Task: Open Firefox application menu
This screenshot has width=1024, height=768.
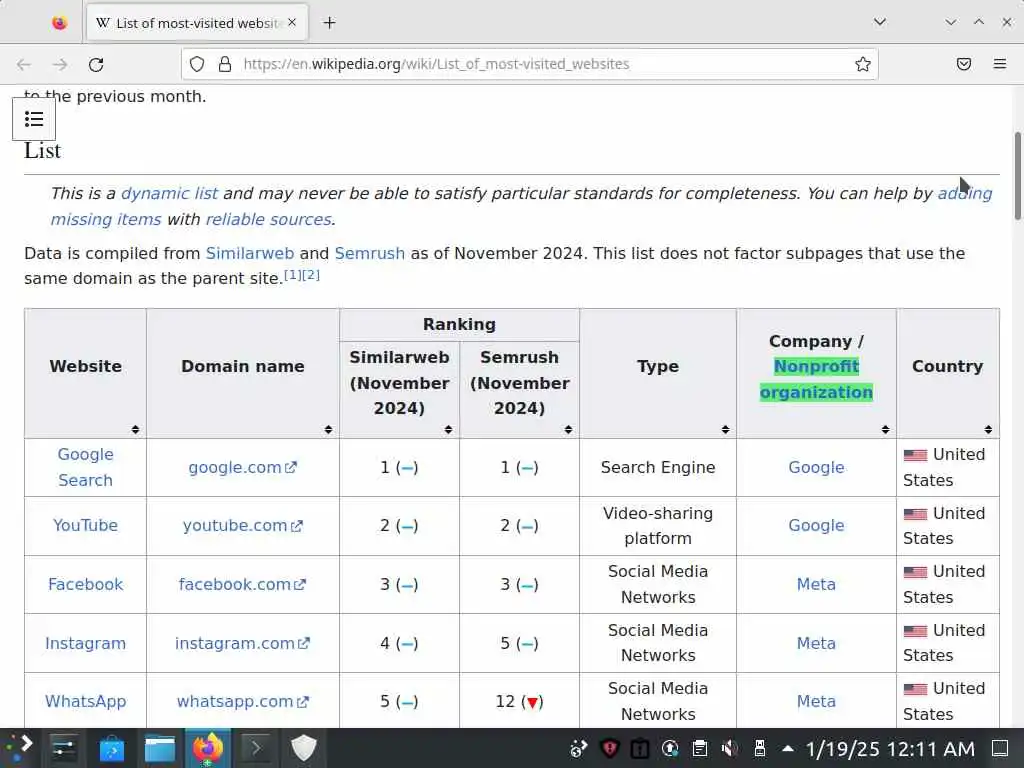Action: (x=1000, y=64)
